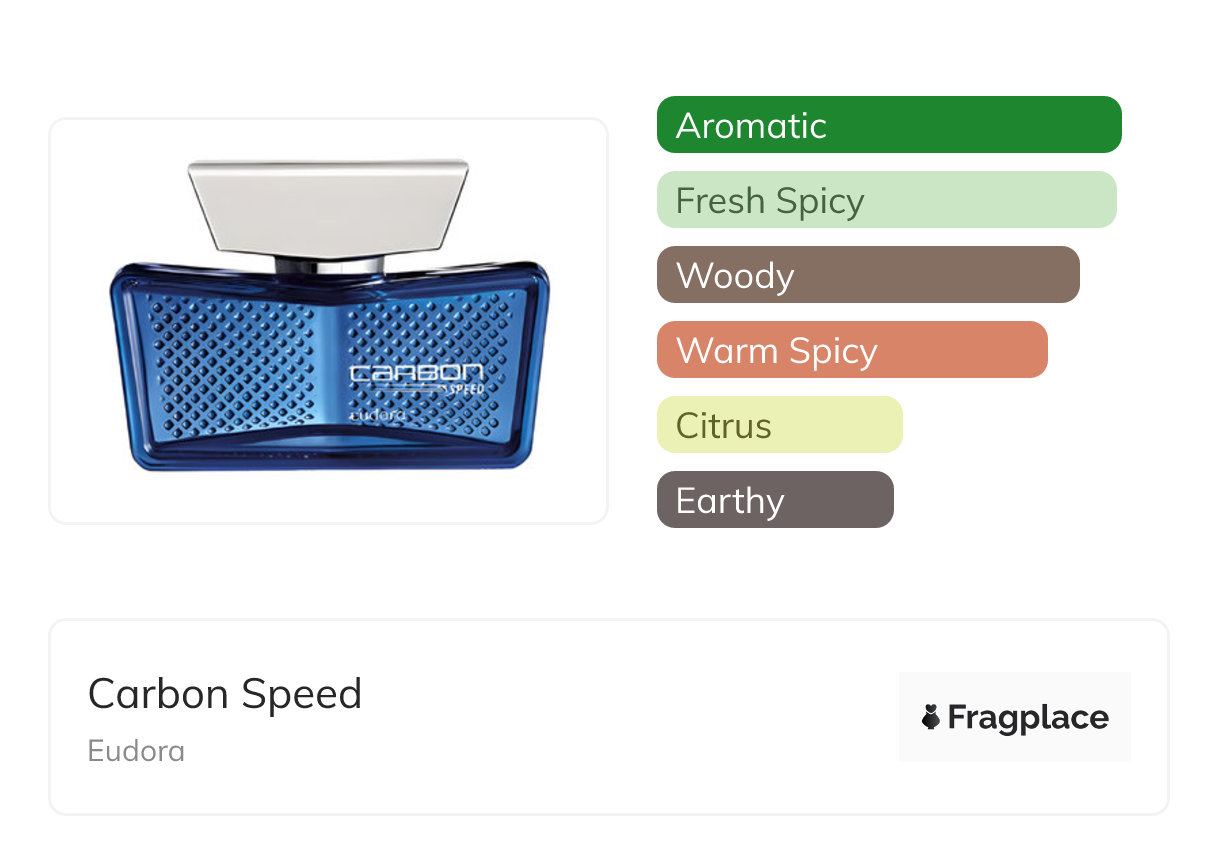The width and height of the screenshot is (1218, 864).
Task: Open the Eudora brand name under the title
Action: pos(136,751)
